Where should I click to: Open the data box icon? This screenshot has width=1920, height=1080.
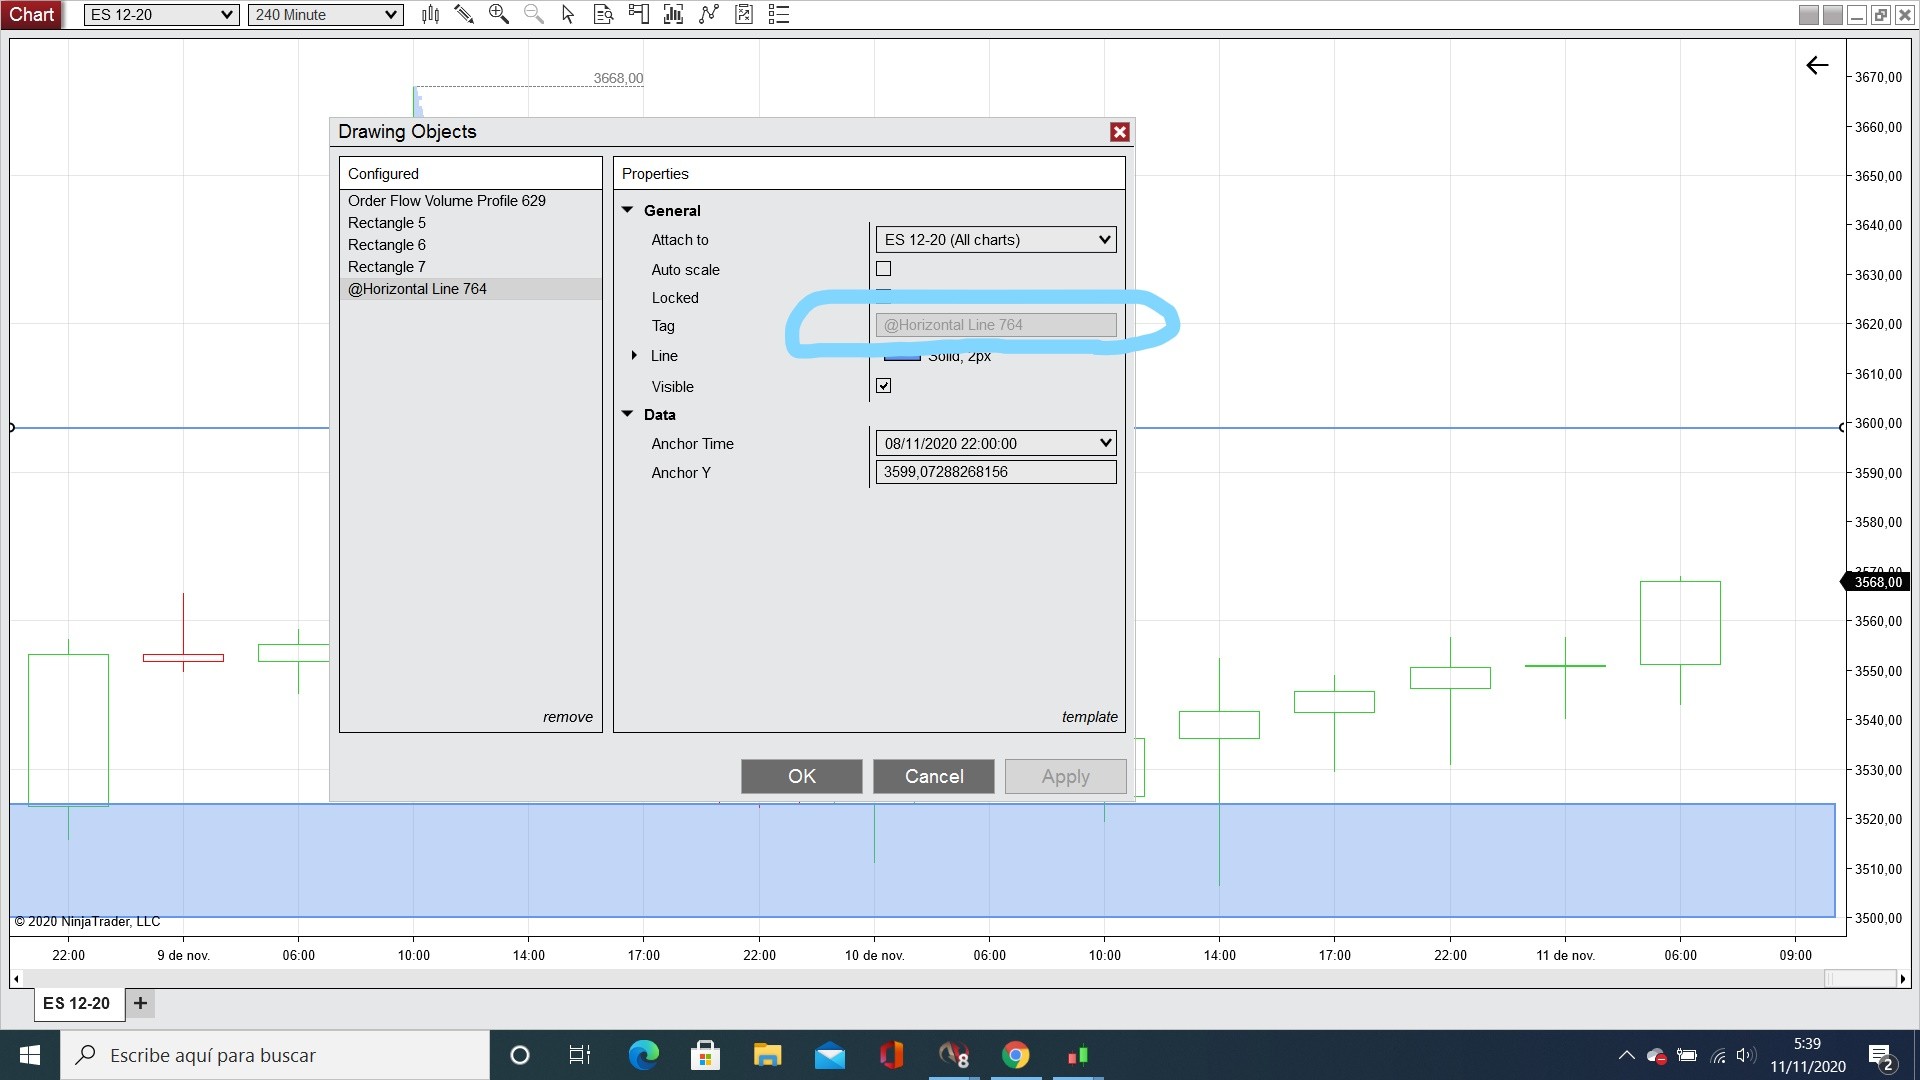pos(603,15)
